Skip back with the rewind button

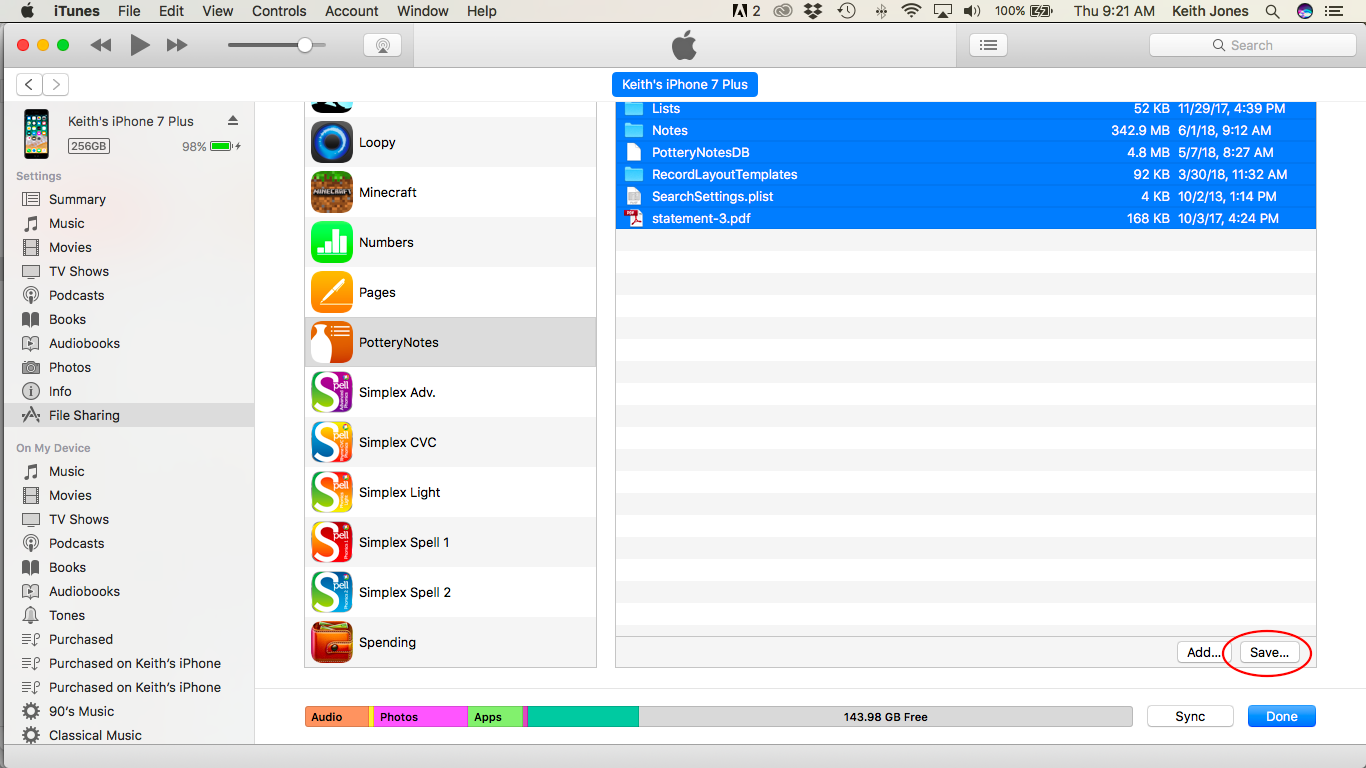100,45
